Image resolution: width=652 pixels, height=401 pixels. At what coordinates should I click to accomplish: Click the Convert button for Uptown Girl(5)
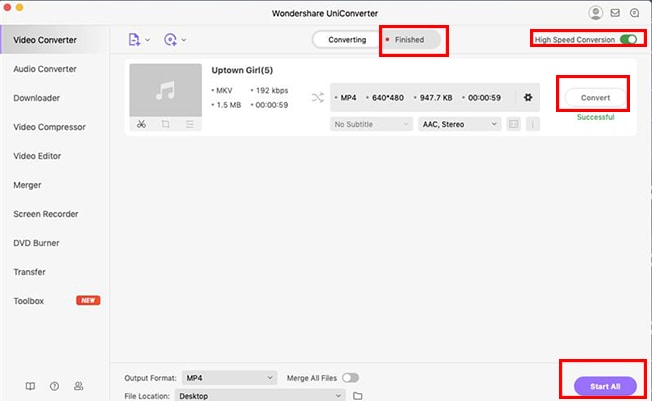595,98
